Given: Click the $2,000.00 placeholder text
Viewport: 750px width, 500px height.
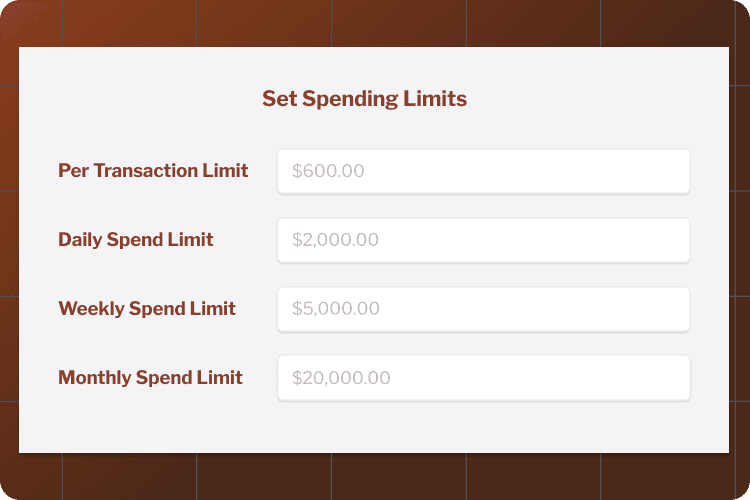Looking at the screenshot, I should pos(335,240).
